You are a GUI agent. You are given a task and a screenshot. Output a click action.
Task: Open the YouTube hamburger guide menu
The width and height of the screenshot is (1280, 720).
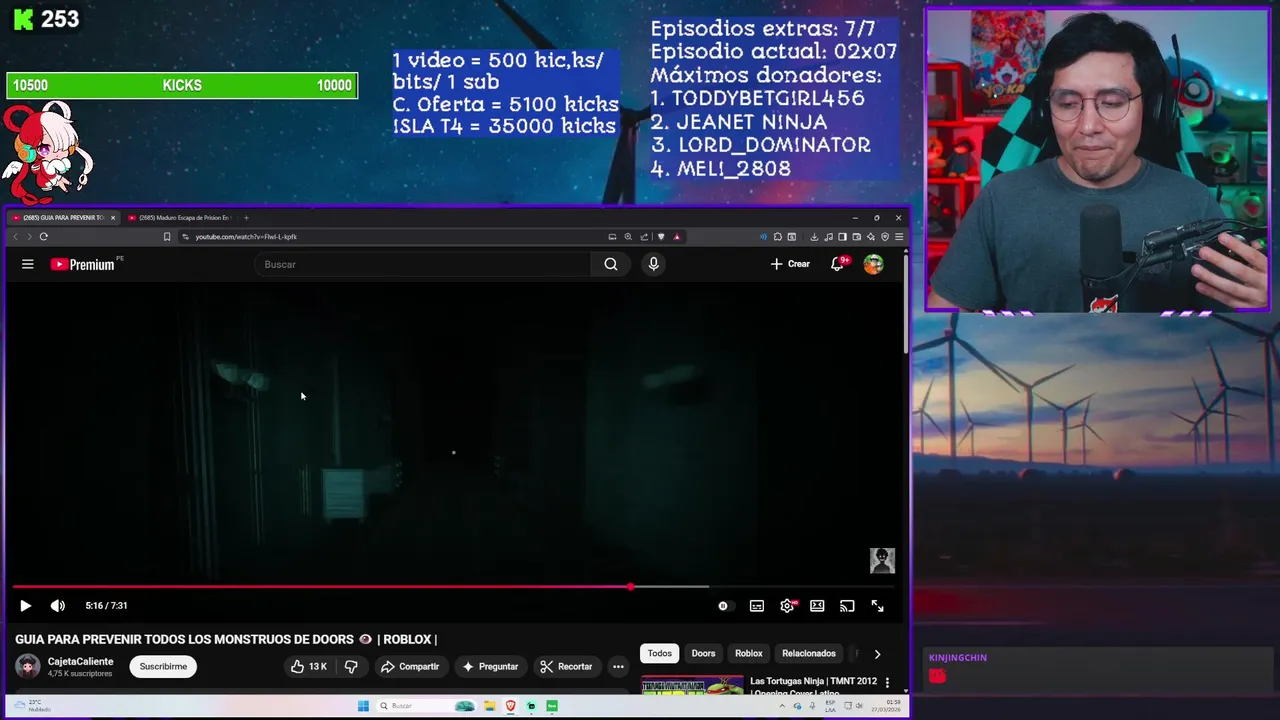(28, 264)
